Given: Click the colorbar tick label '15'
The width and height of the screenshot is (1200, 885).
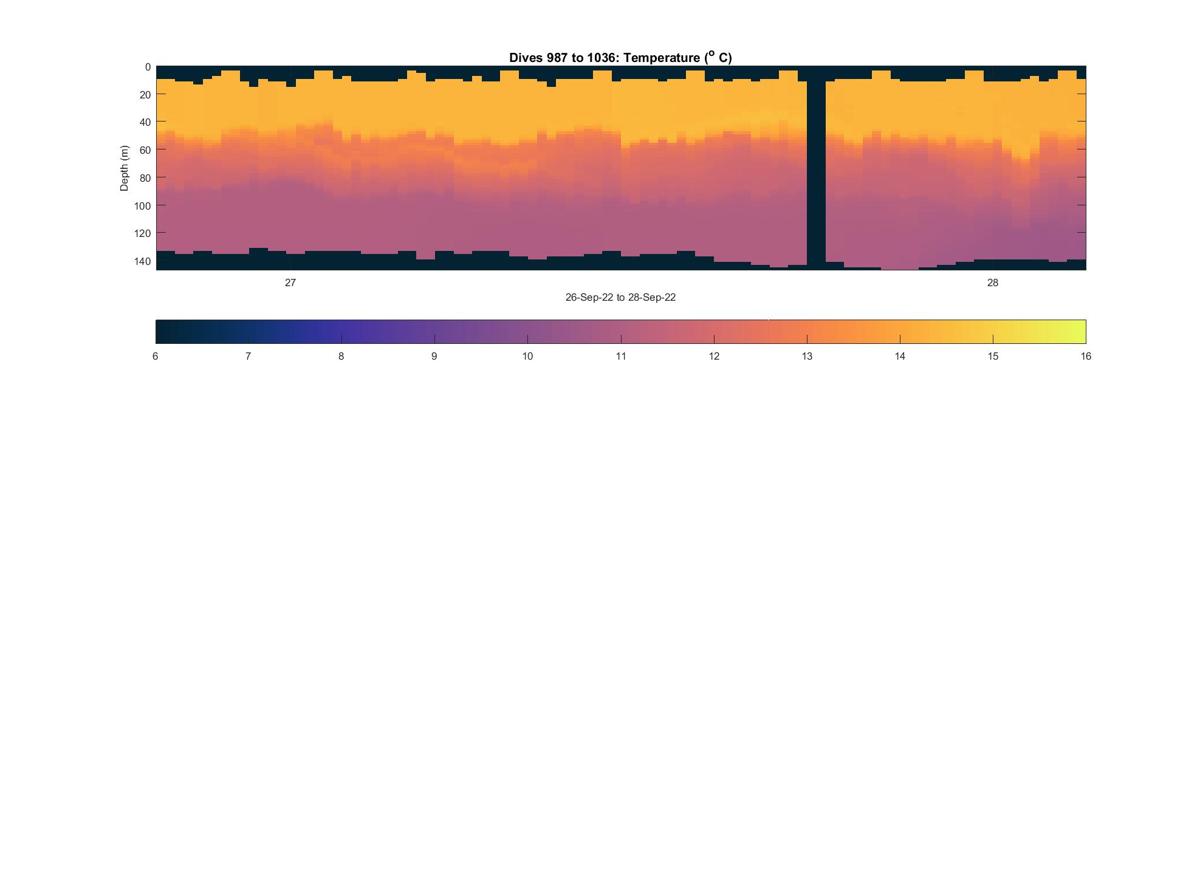Looking at the screenshot, I should pyautogui.click(x=993, y=356).
